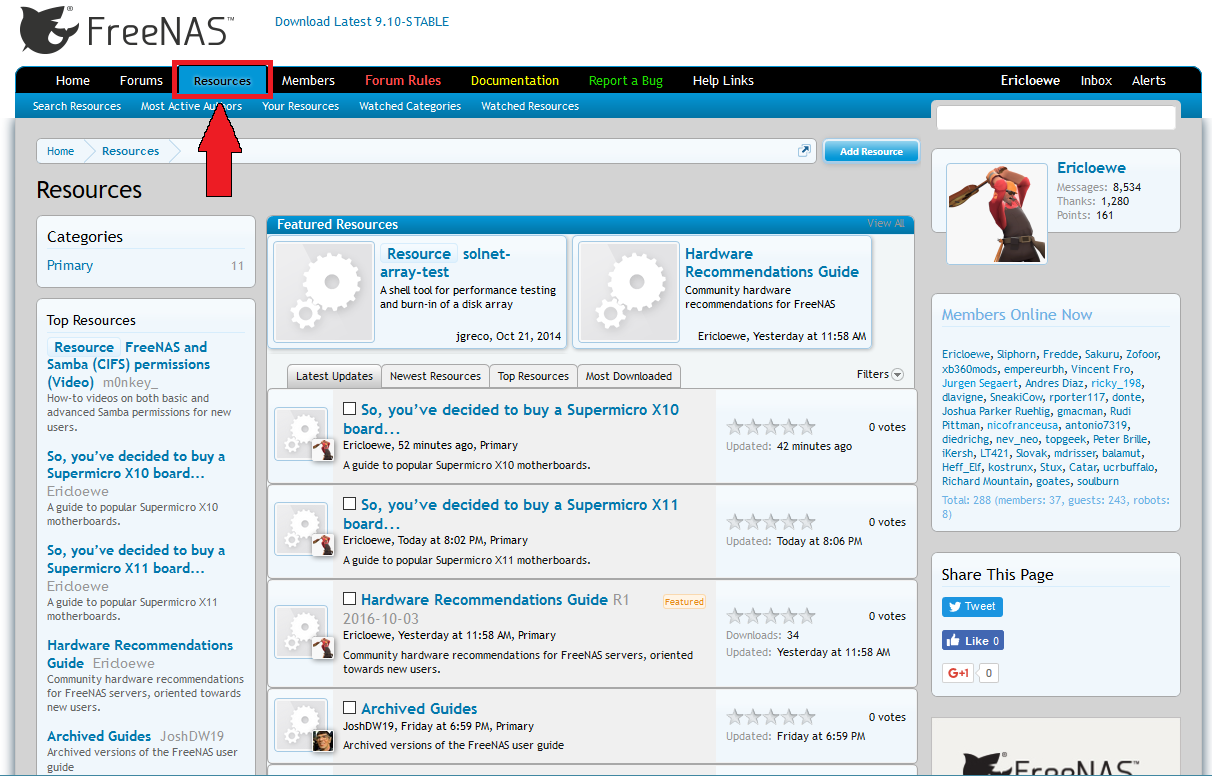Open Alerts in navbar
Screen dimensions: 1212x776
pos(1149,81)
